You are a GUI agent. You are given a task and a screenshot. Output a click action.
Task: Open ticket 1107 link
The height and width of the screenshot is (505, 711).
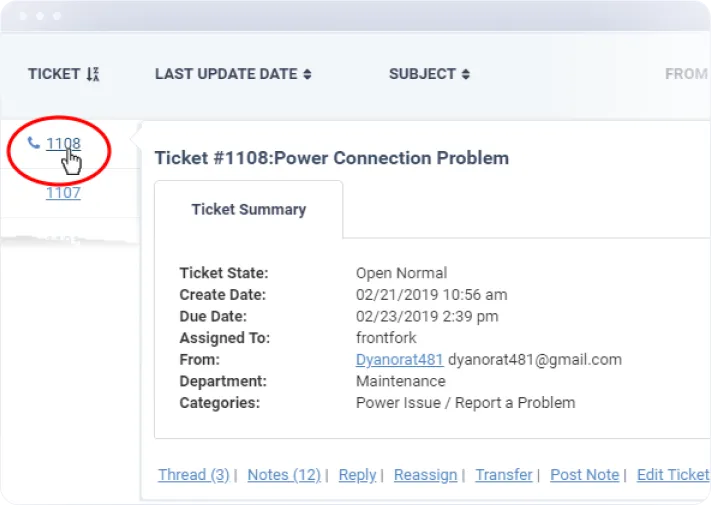pyautogui.click(x=63, y=193)
